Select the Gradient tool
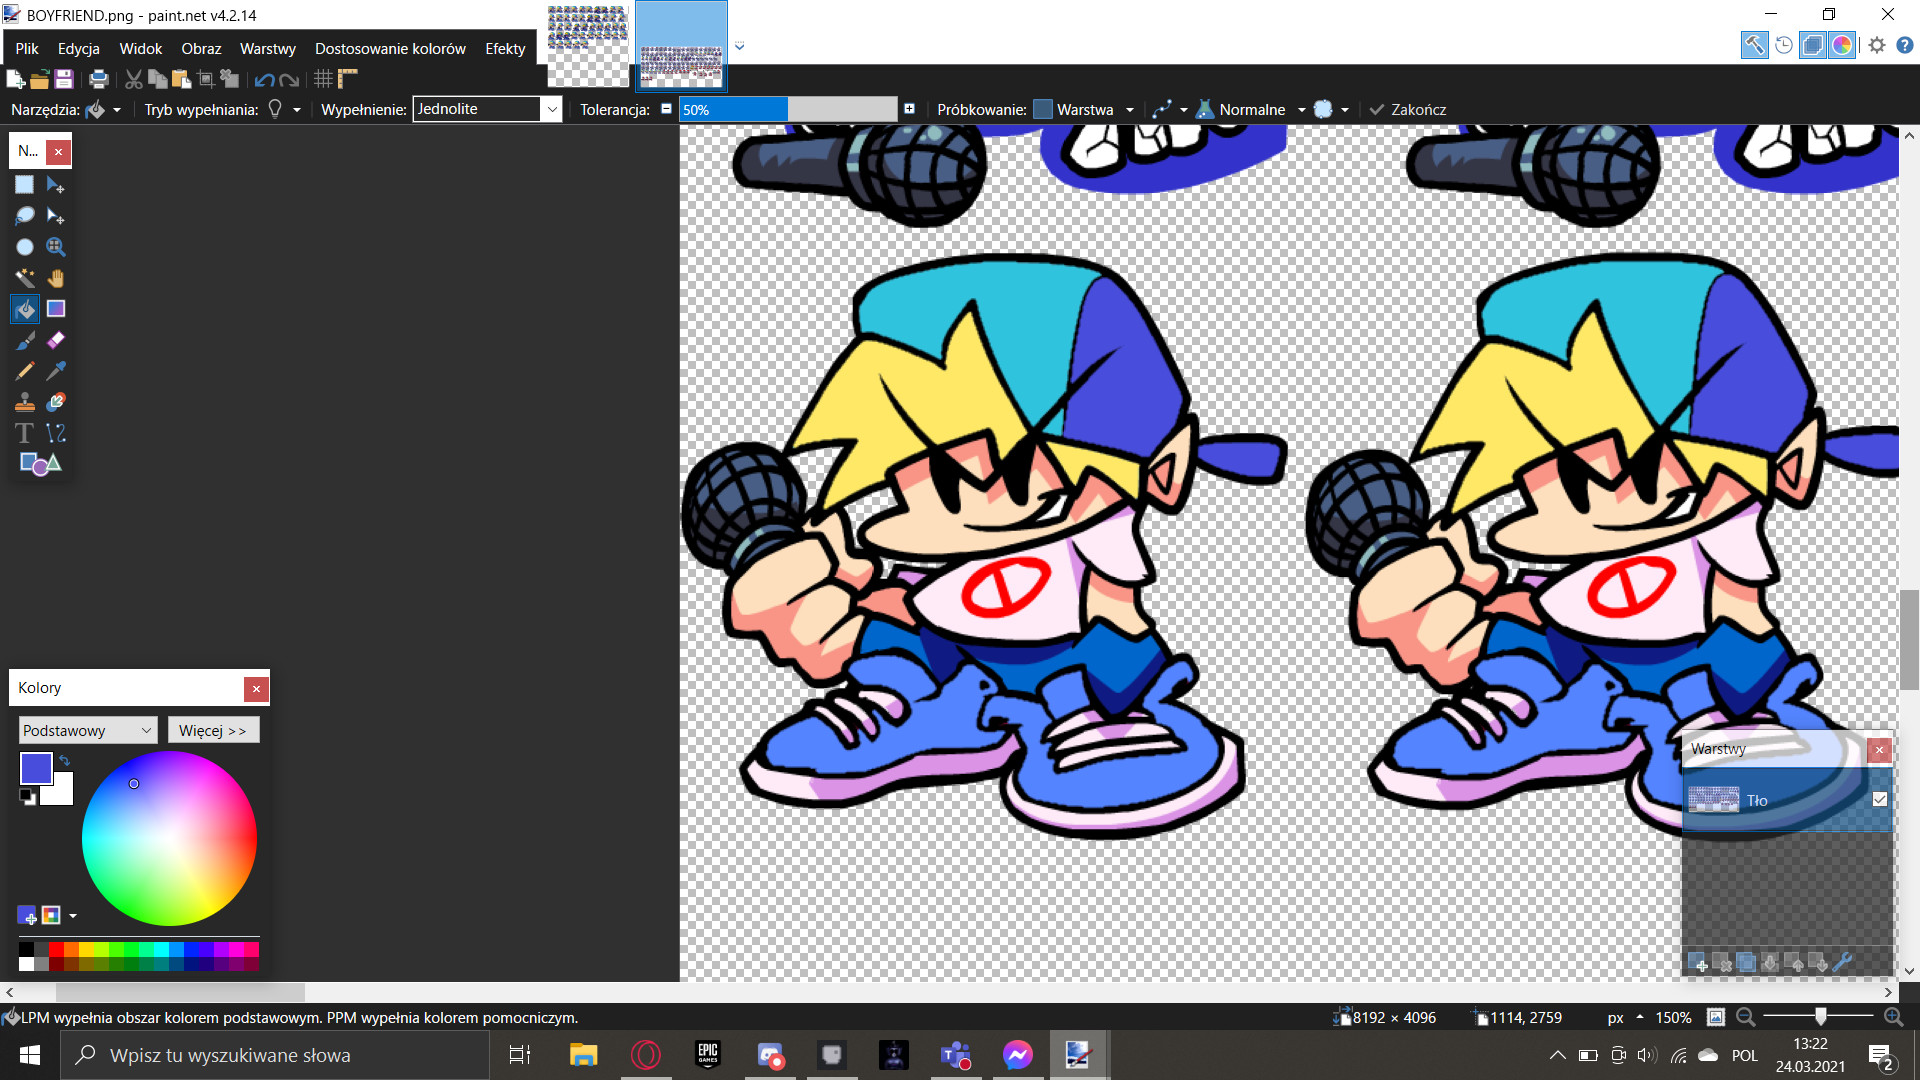Screen dimensions: 1920x1080 pyautogui.click(x=56, y=309)
